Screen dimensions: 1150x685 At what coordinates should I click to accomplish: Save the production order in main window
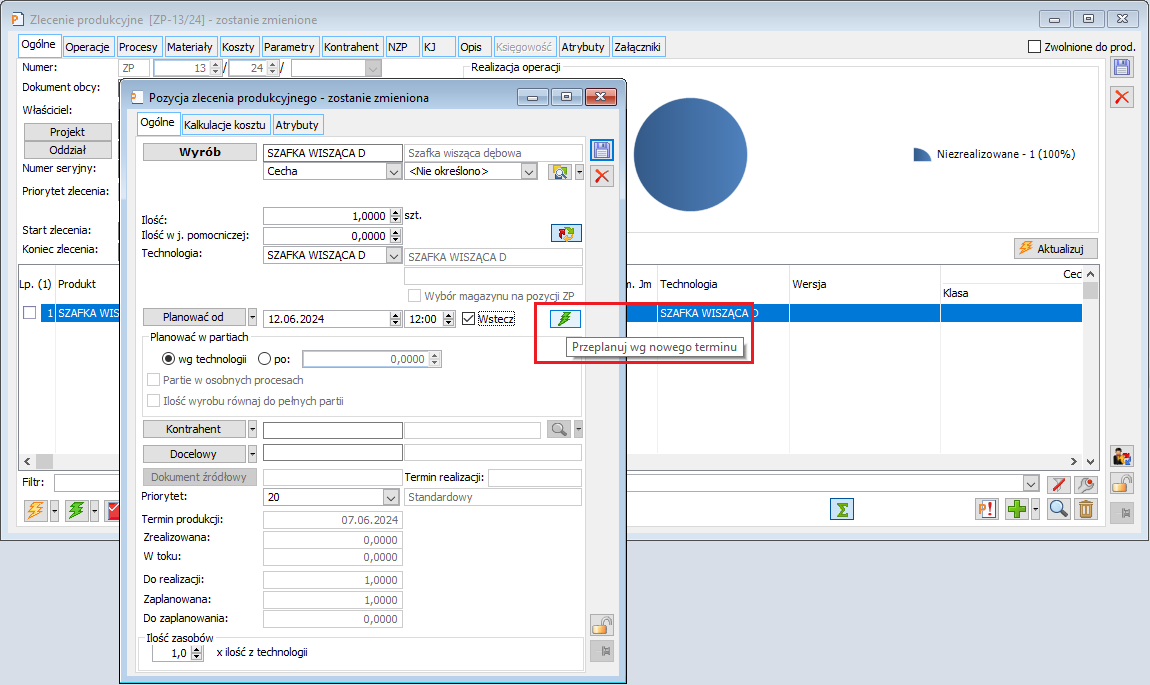point(1121,68)
